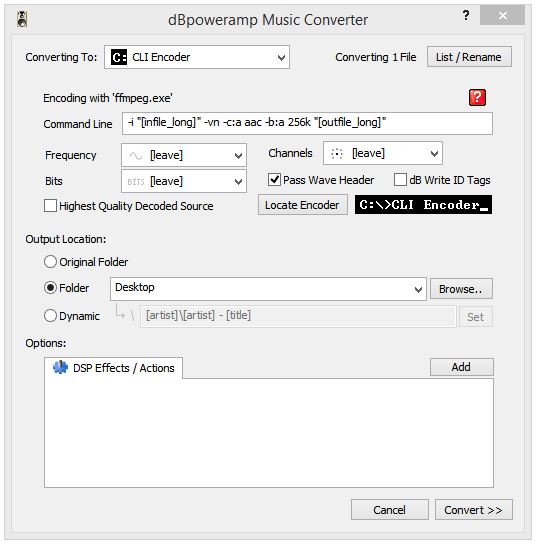Click the disabled Set button

tap(476, 317)
